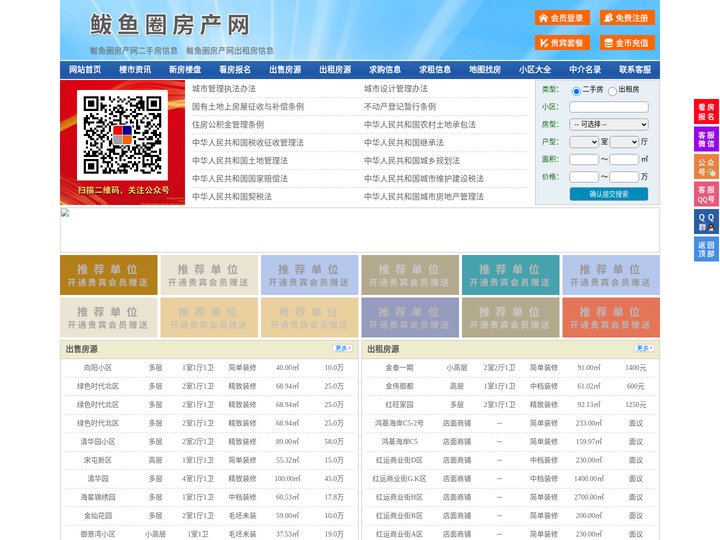Open 看房报名 navigation item
The height and width of the screenshot is (540, 720).
point(235,70)
